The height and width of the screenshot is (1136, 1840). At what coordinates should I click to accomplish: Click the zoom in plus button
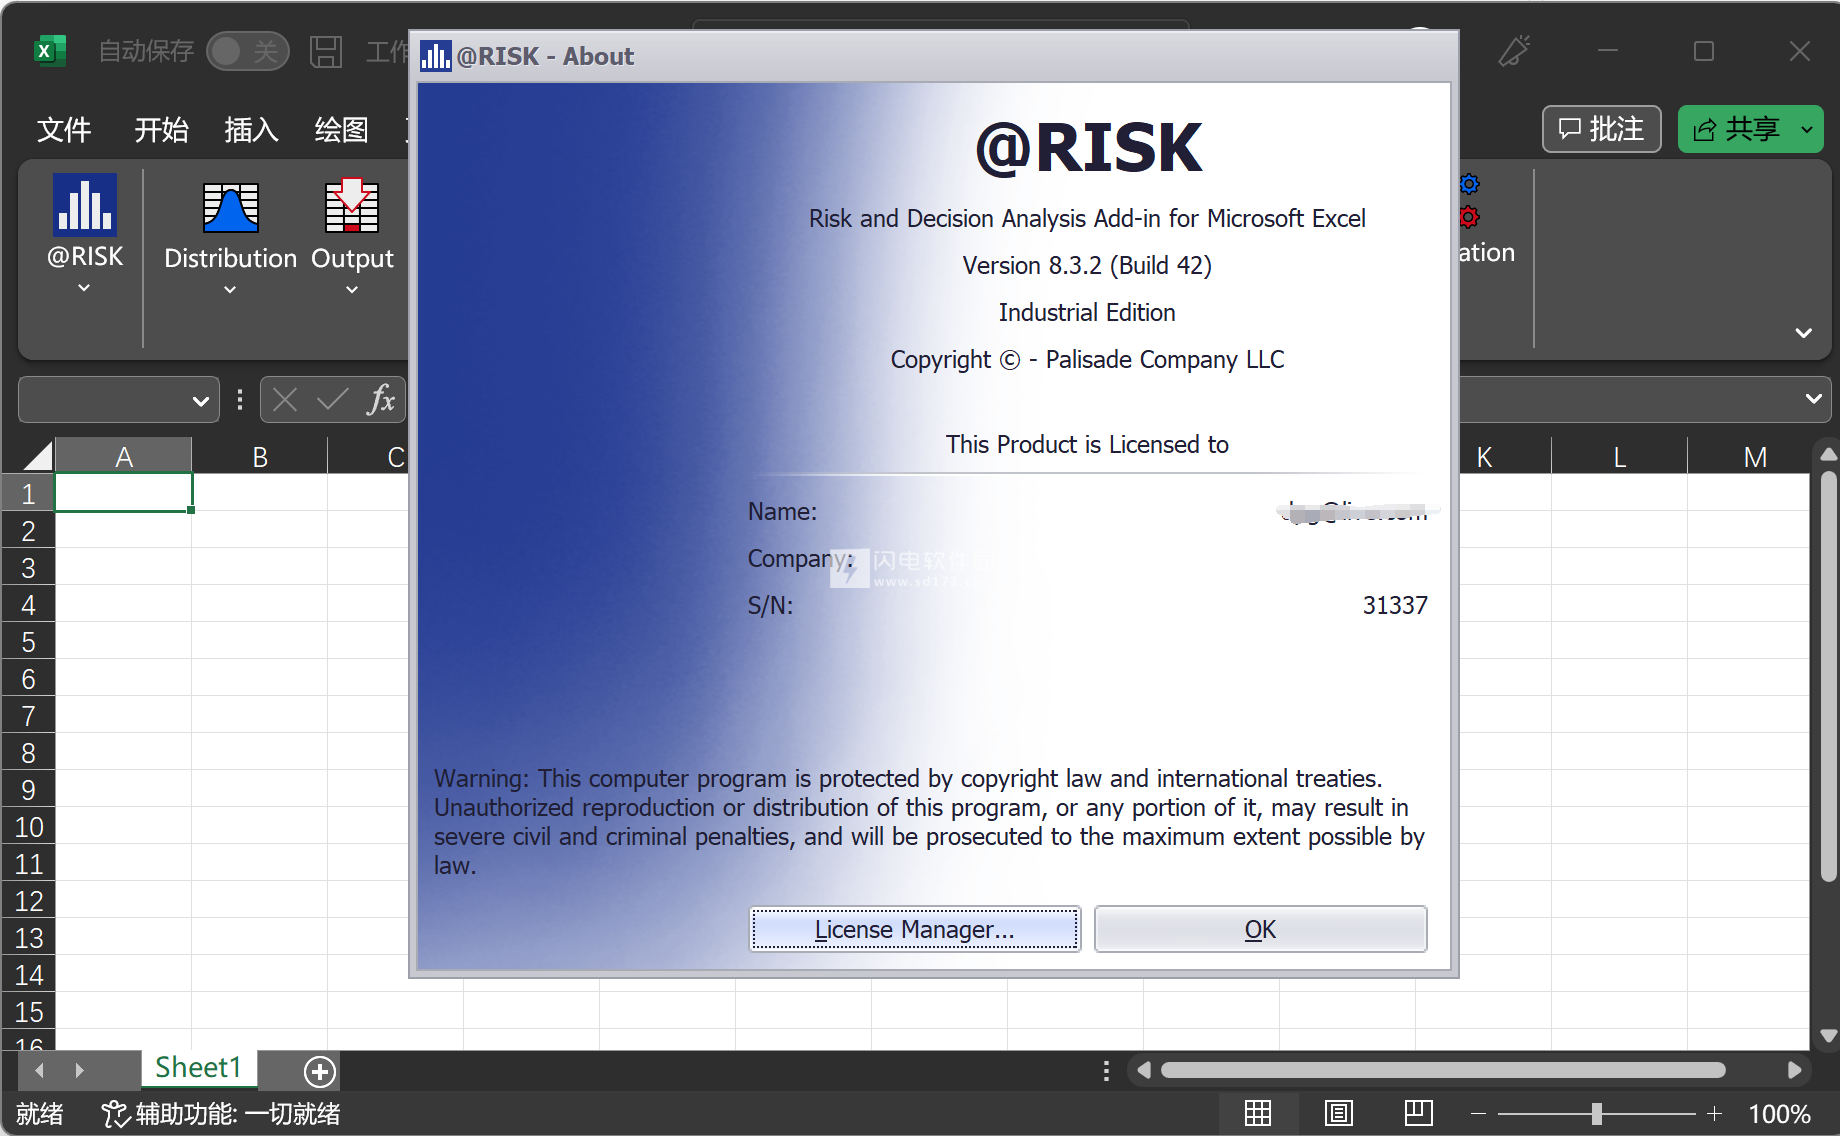[1714, 1113]
